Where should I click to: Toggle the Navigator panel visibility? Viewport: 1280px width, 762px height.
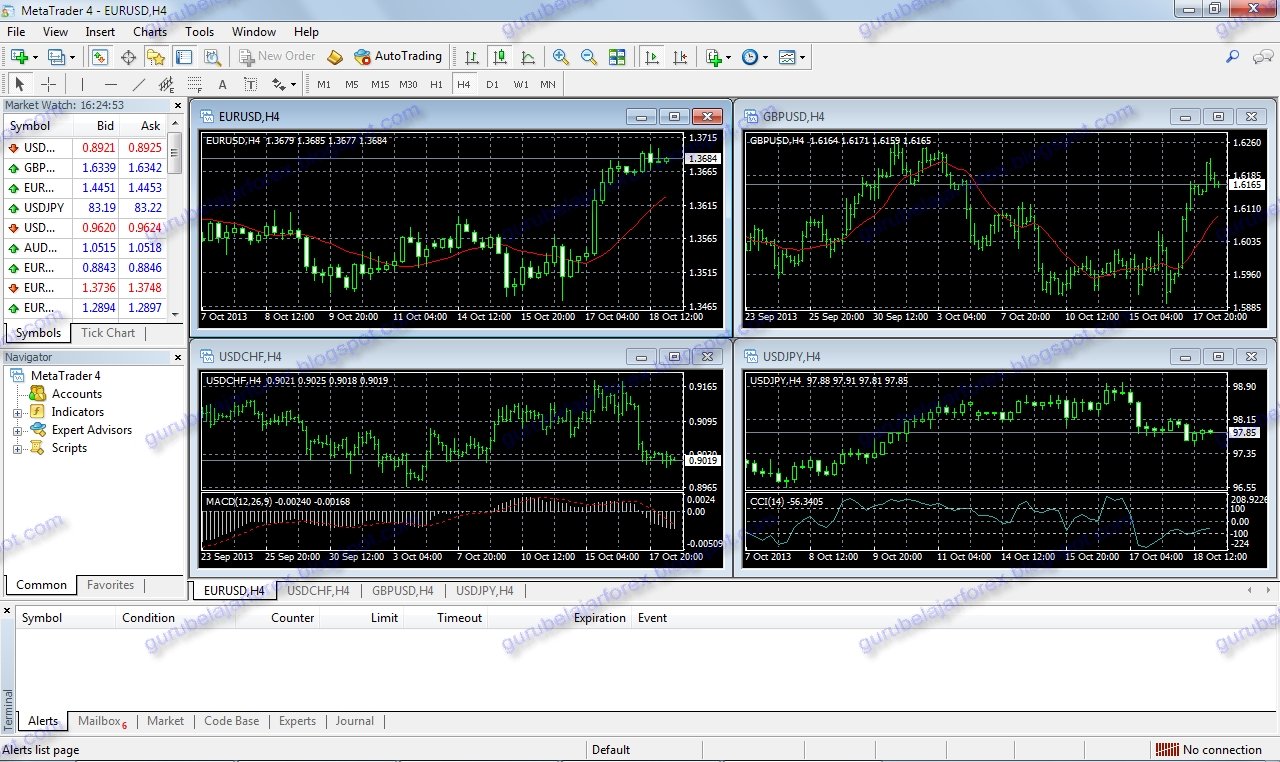click(156, 57)
